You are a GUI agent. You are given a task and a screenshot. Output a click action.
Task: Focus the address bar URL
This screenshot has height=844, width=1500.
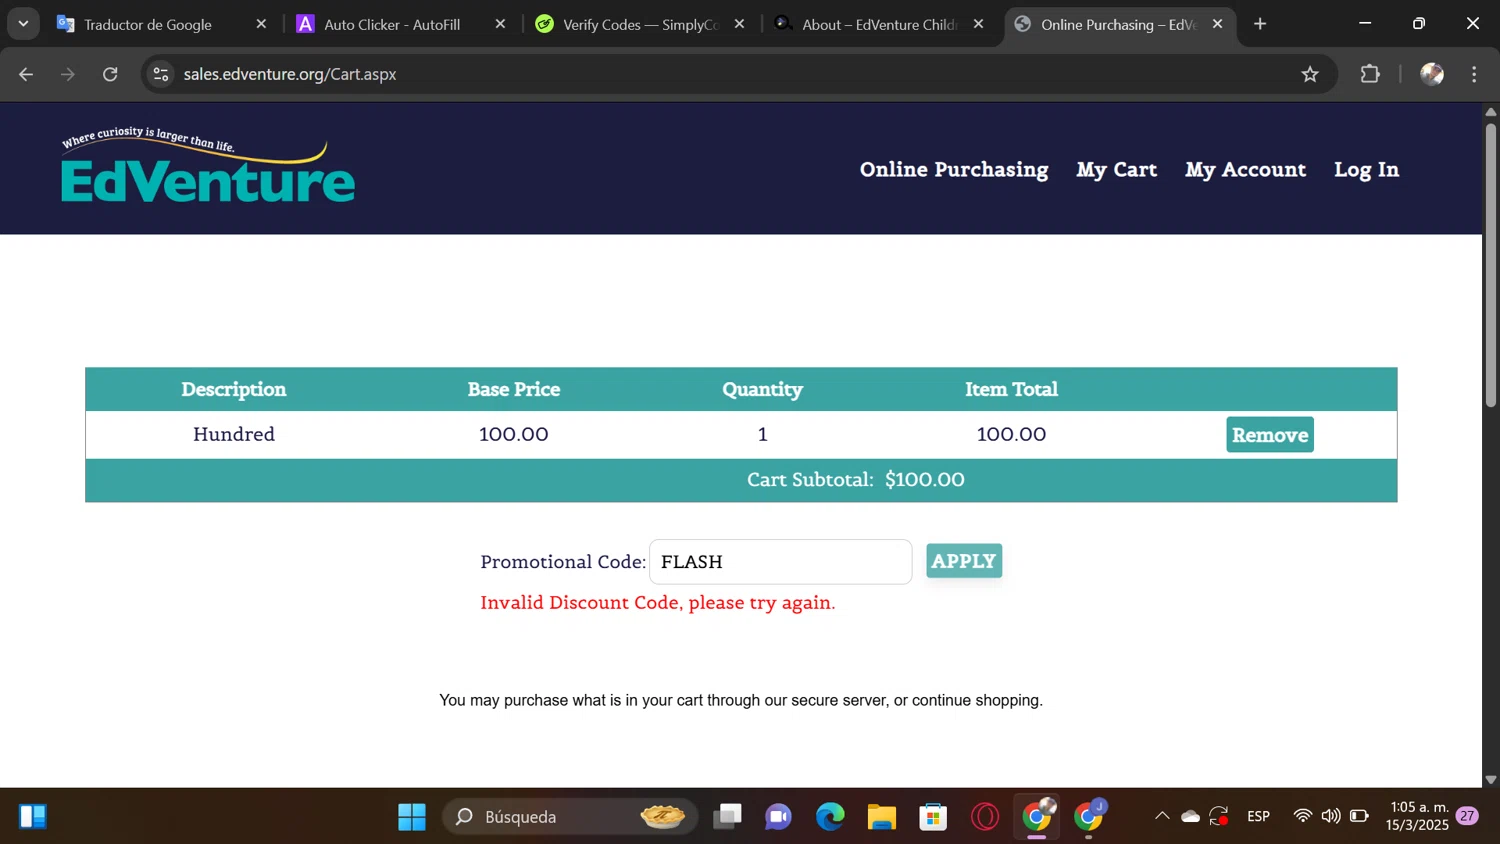click(x=290, y=74)
